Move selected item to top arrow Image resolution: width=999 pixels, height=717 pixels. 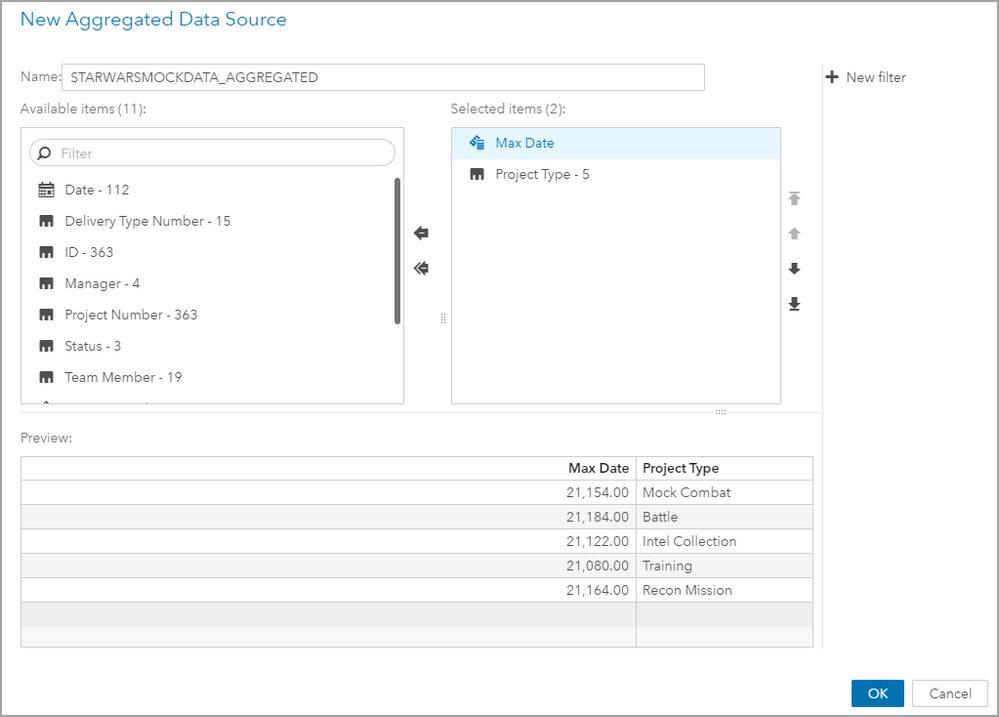click(x=794, y=198)
